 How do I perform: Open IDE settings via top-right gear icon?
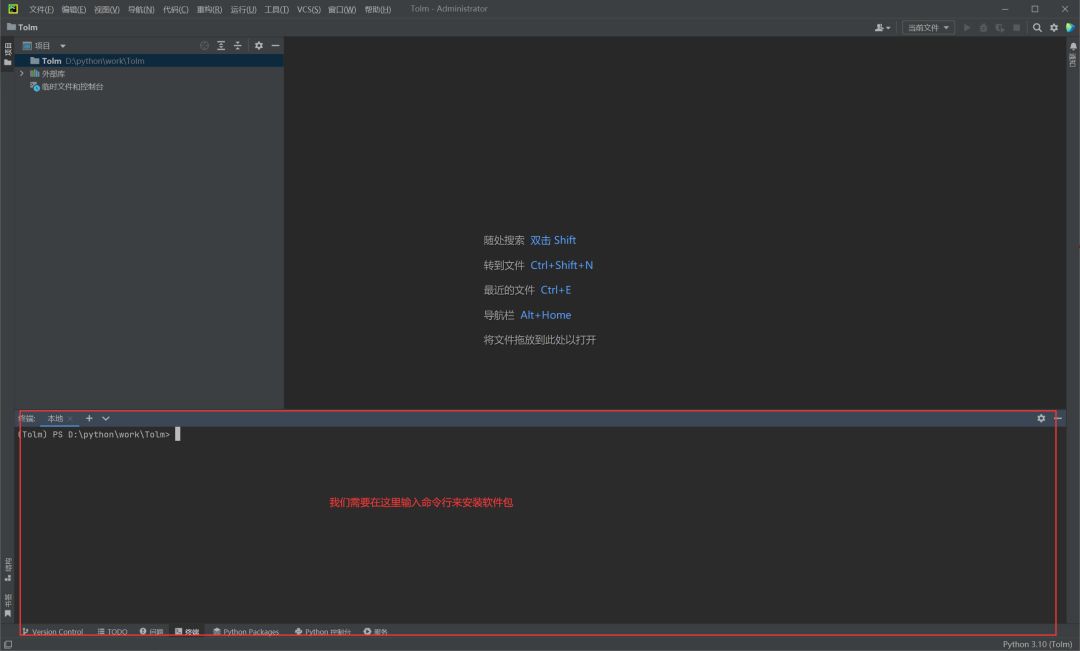1053,28
